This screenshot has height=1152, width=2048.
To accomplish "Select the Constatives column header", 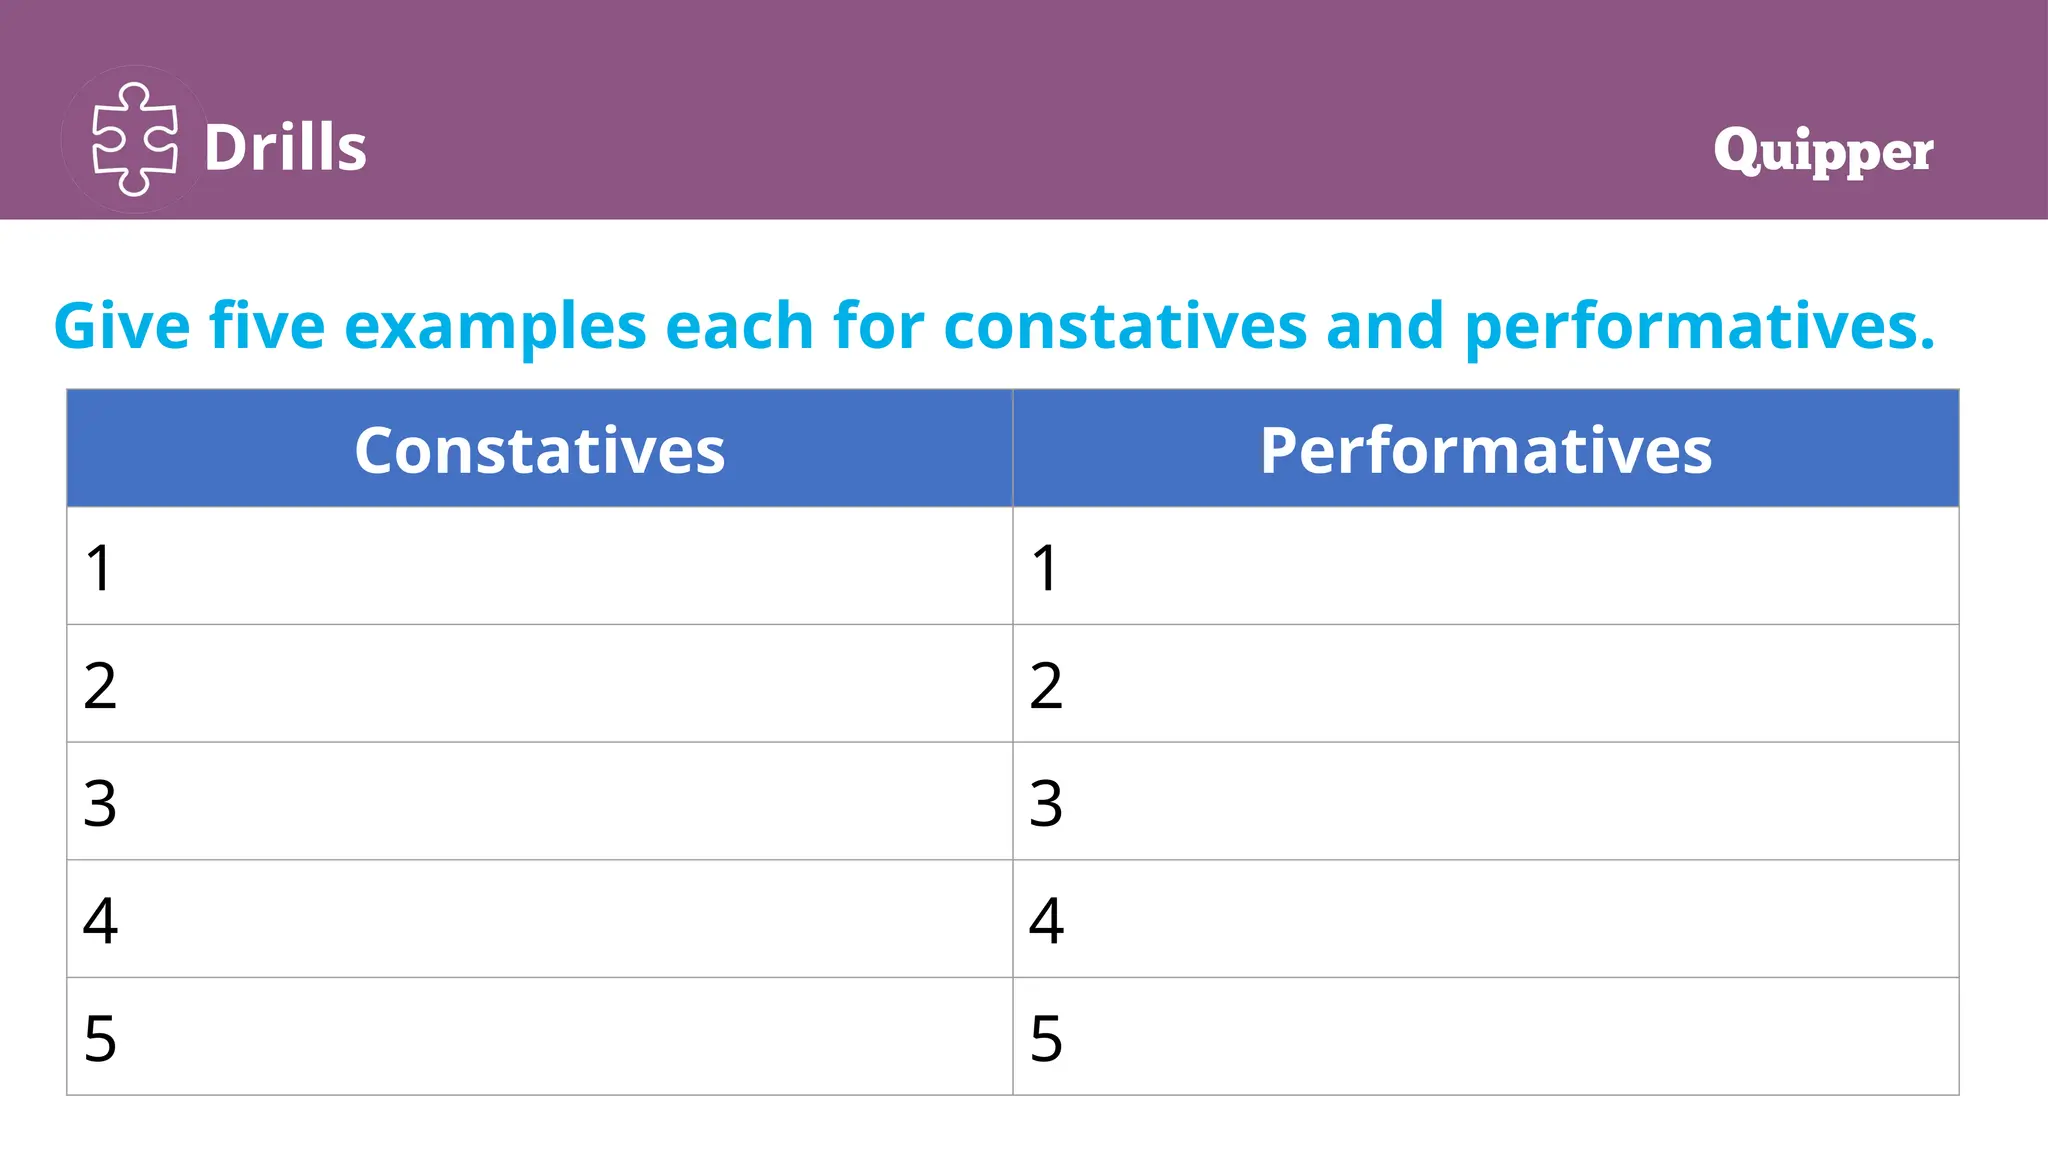I will coord(539,449).
